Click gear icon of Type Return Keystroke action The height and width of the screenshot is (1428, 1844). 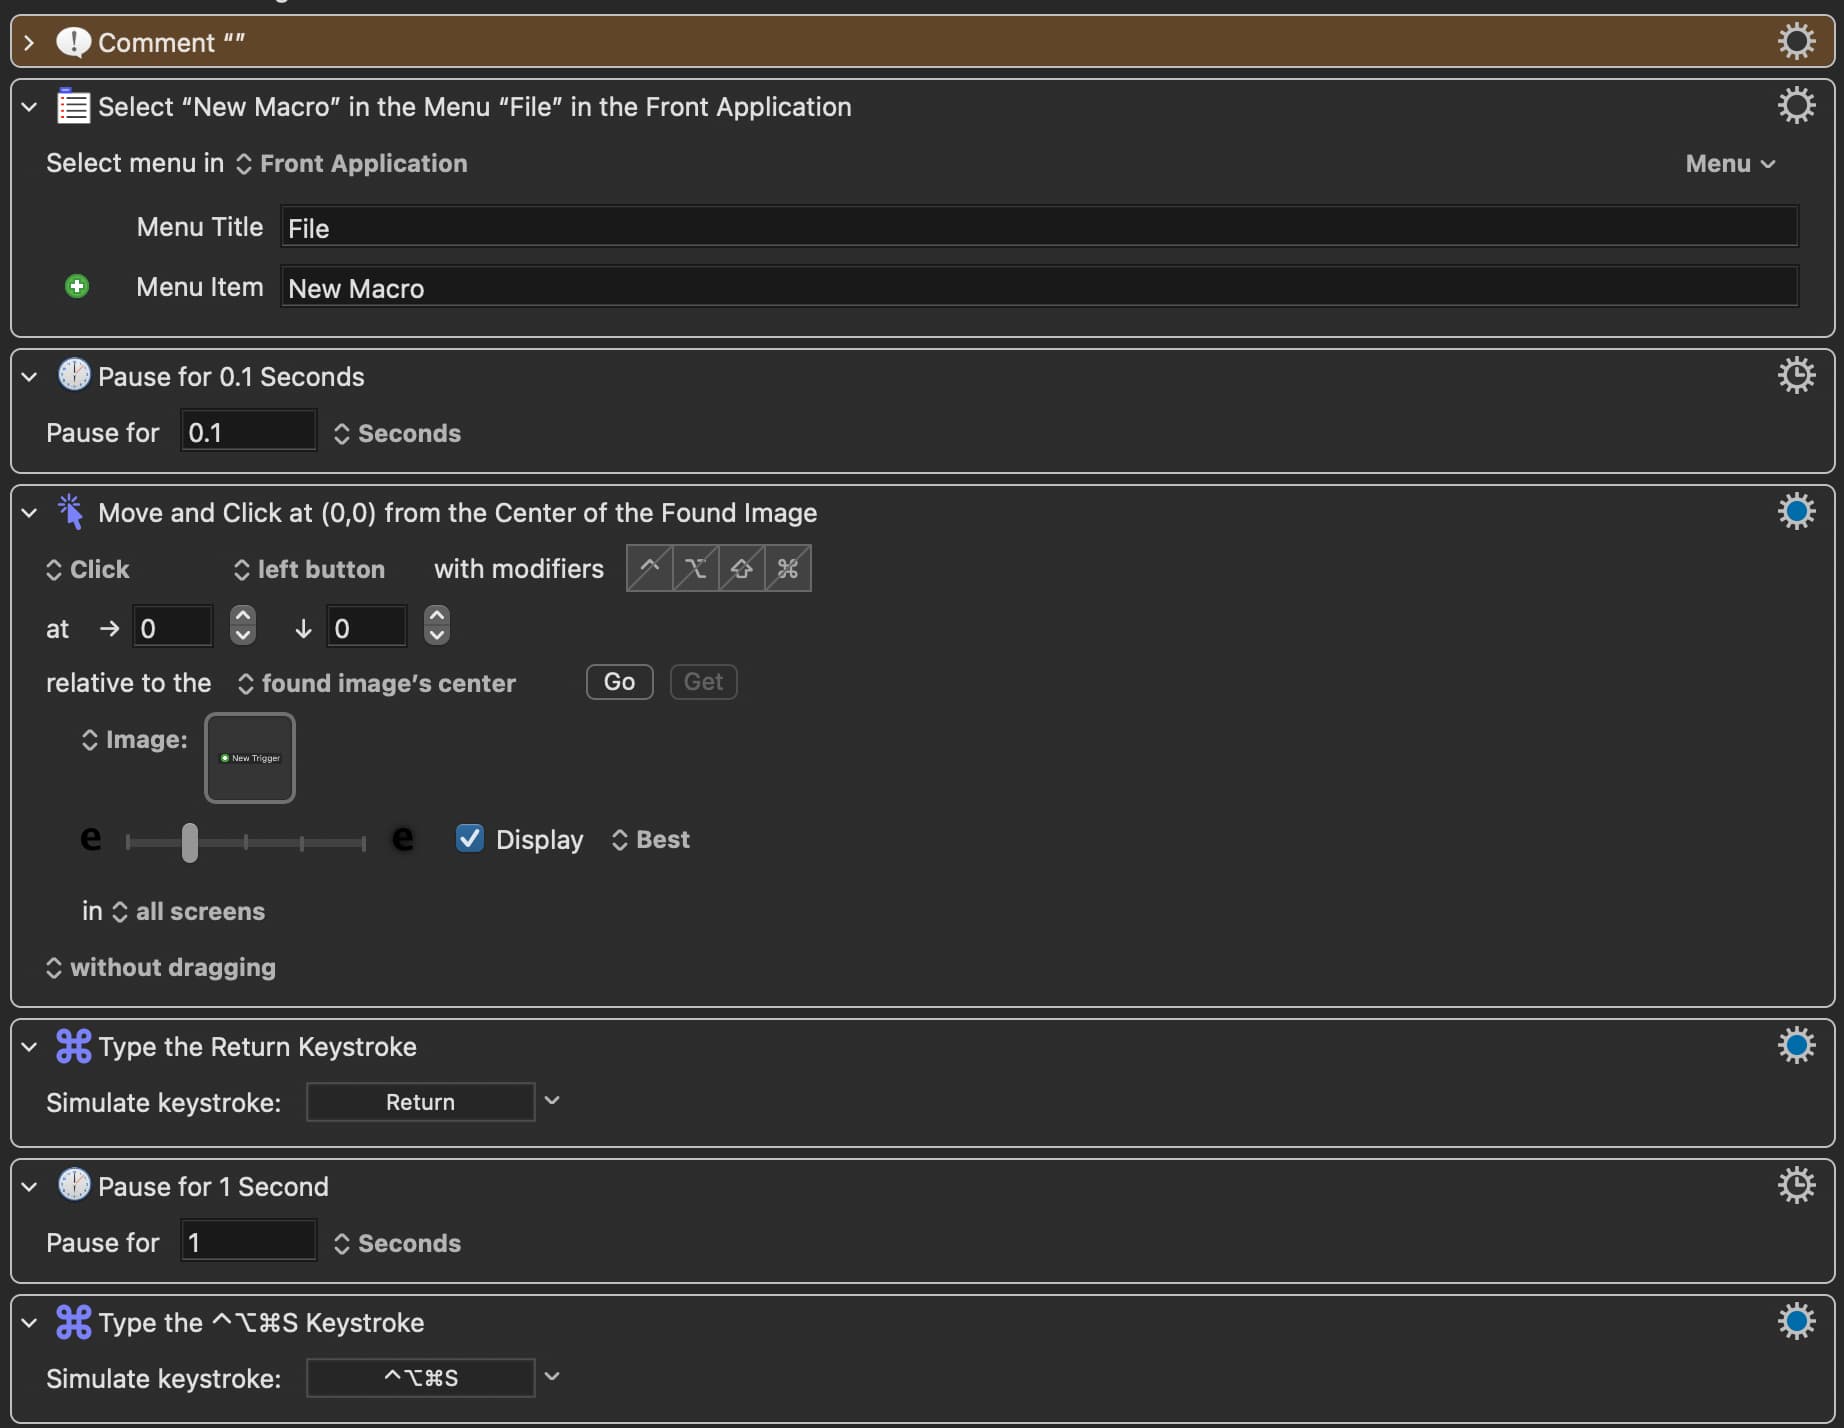[1795, 1046]
